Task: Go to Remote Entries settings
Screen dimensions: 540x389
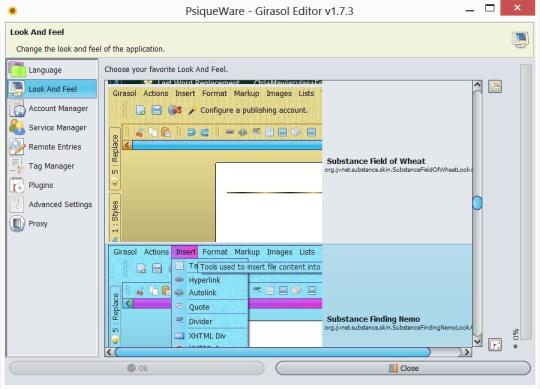Action: tap(52, 147)
